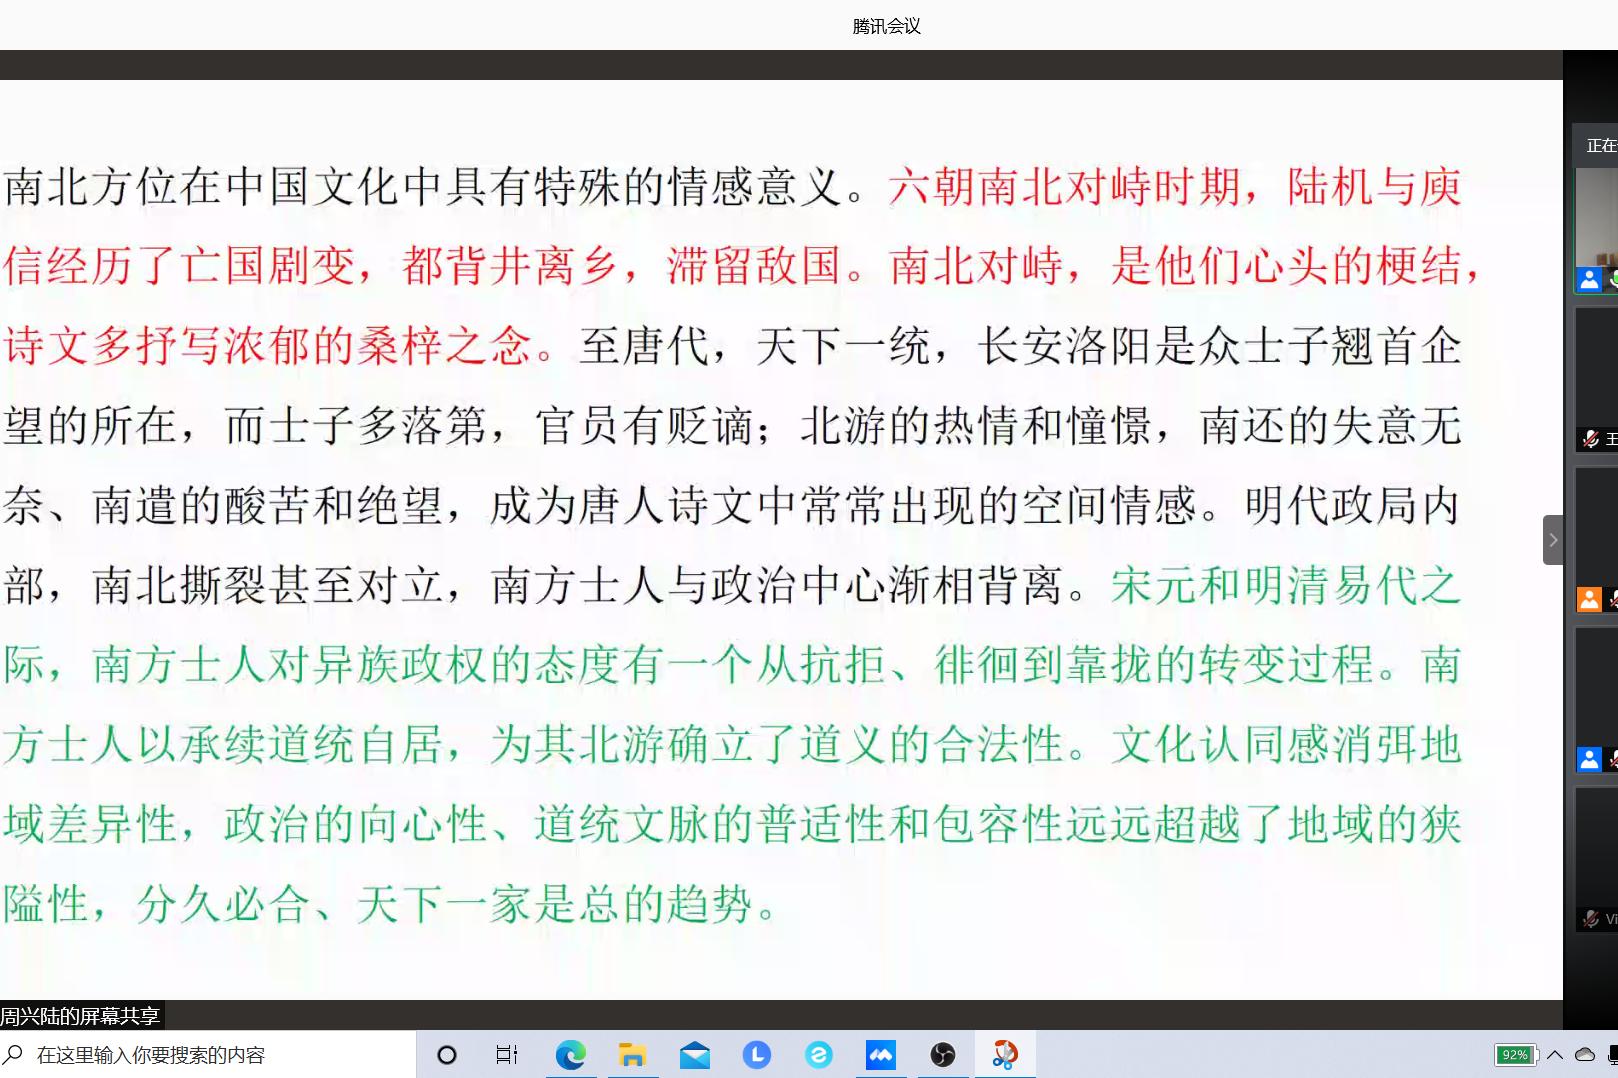Open the Tencent Meeting taskbar icon
The width and height of the screenshot is (1618, 1078).
coord(880,1055)
